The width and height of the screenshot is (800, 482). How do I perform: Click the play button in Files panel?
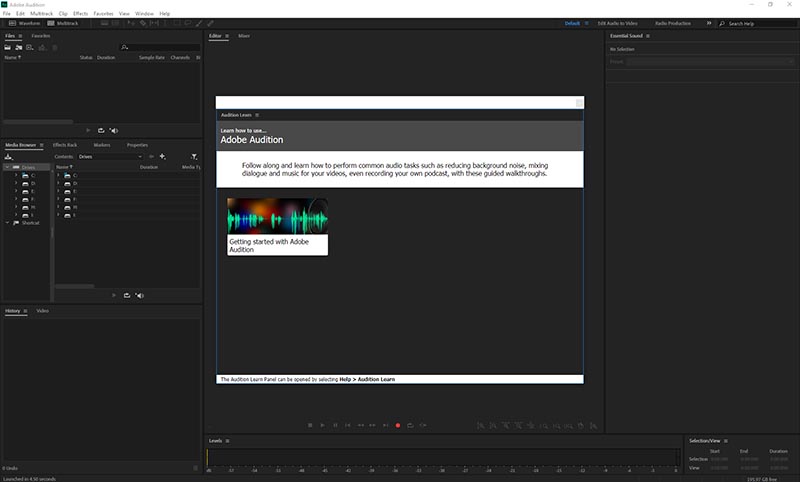[88, 131]
